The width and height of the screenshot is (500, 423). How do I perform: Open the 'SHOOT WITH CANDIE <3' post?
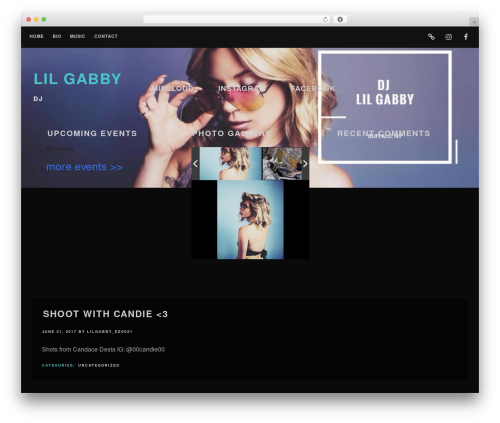105,314
